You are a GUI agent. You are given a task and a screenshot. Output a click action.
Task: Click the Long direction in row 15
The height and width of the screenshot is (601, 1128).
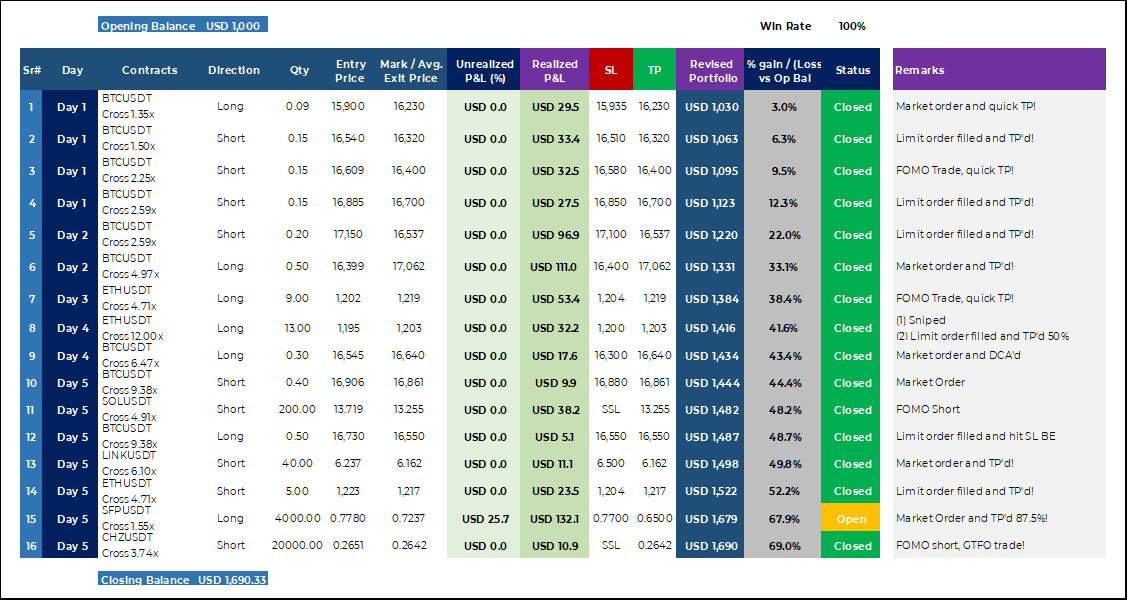(230, 518)
